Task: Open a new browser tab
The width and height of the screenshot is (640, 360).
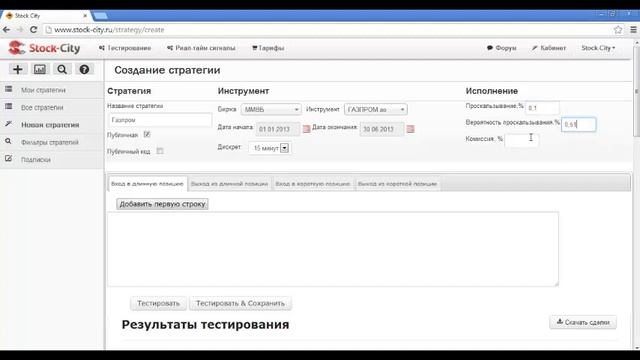Action: (100, 16)
